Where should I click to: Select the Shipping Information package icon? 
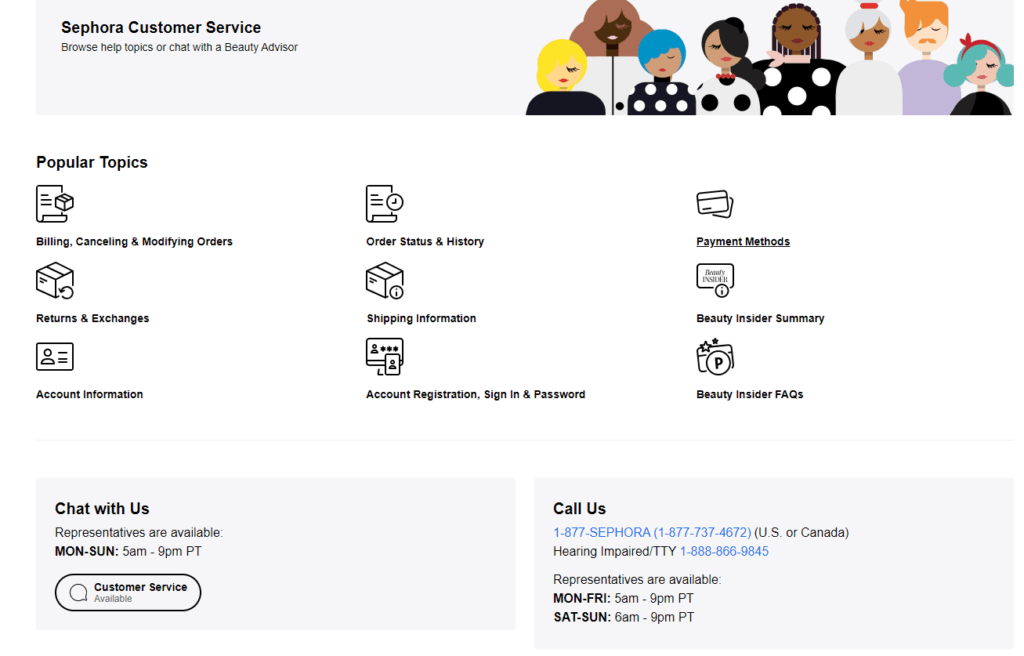pos(385,280)
